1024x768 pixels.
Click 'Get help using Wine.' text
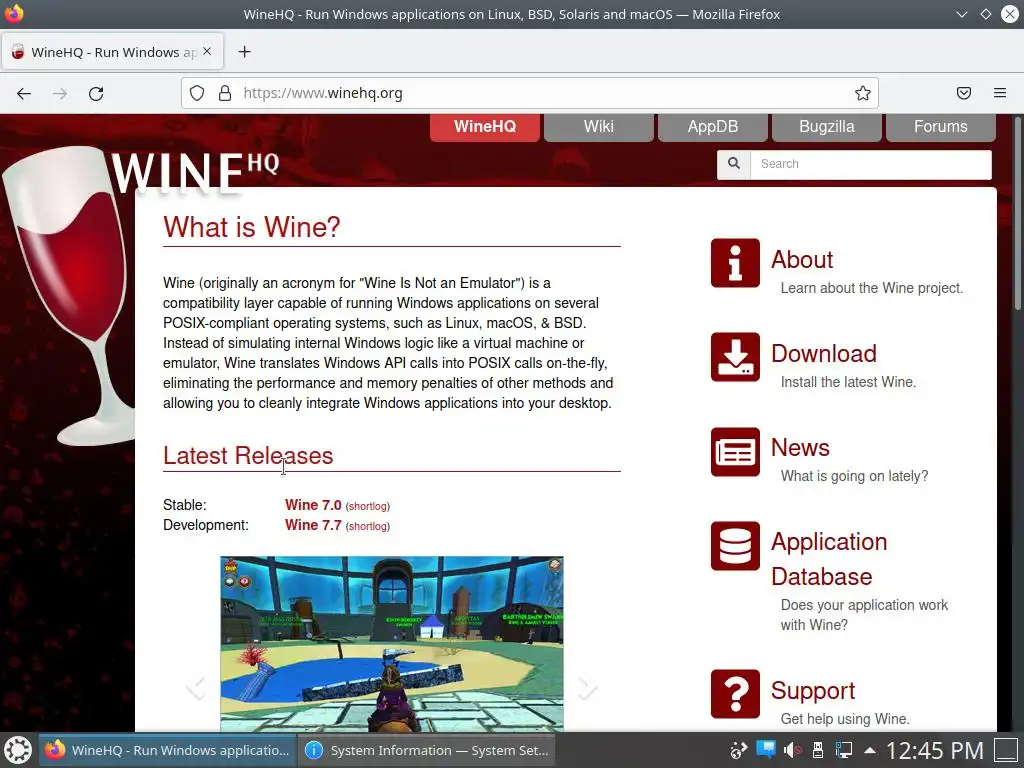pos(844,719)
